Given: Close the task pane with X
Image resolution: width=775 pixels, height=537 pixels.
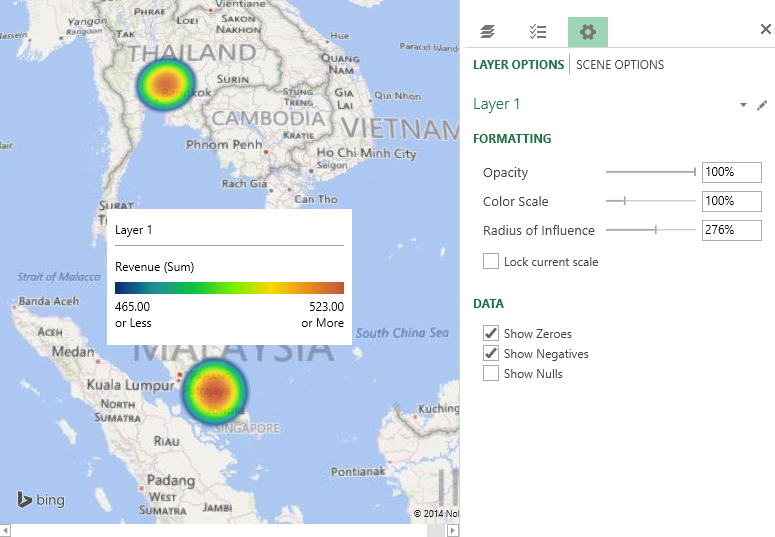Looking at the screenshot, I should [766, 30].
